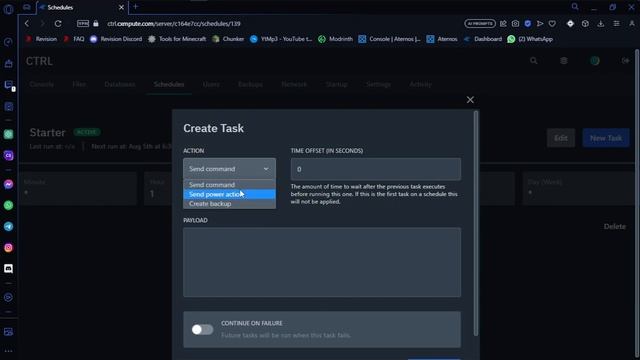The height and width of the screenshot is (360, 640).
Task: Open the Action dropdown
Action: [x=229, y=169]
